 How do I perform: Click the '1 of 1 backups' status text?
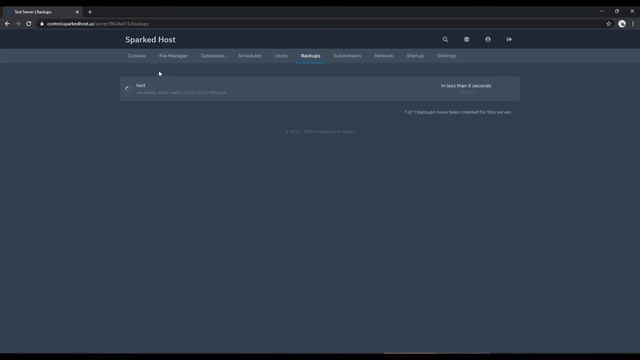pos(458,112)
